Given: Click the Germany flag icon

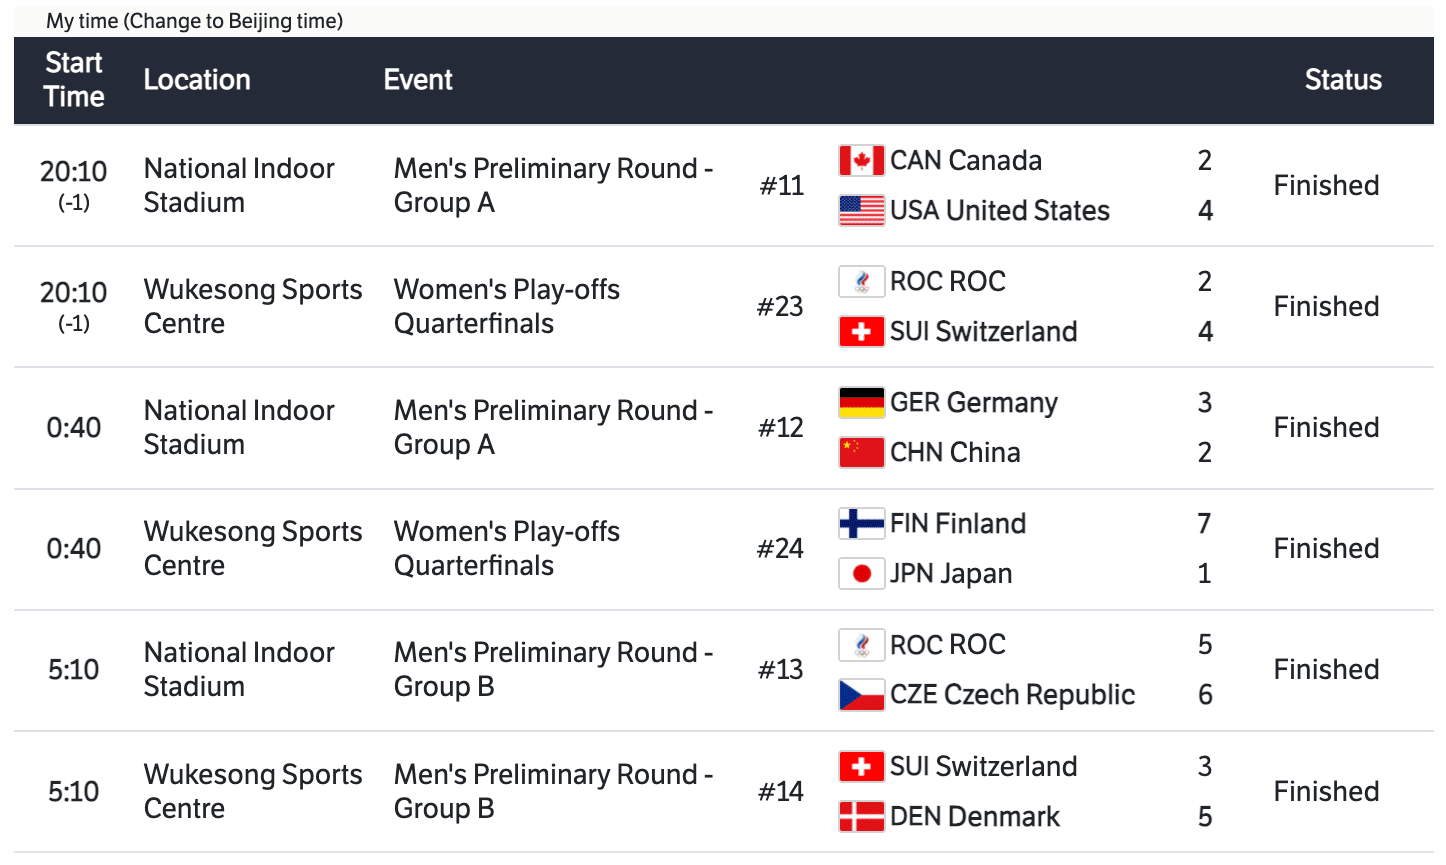Looking at the screenshot, I should (861, 402).
